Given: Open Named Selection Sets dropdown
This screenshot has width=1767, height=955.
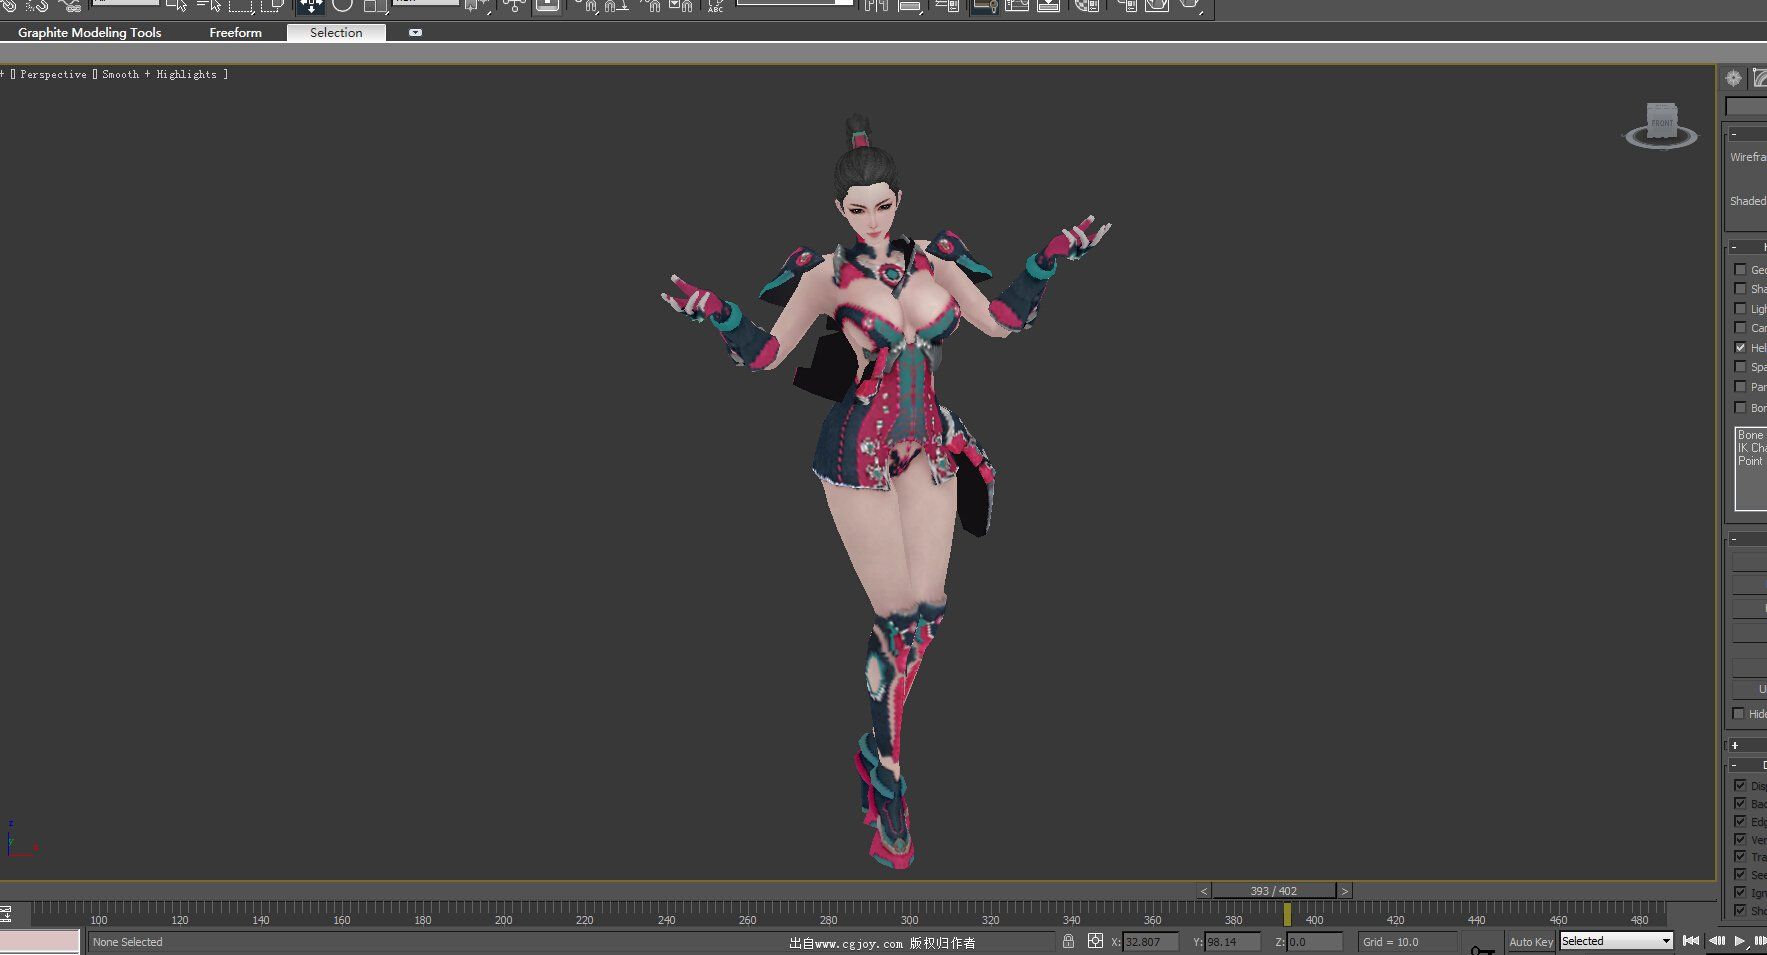Looking at the screenshot, I should (x=796, y=3).
